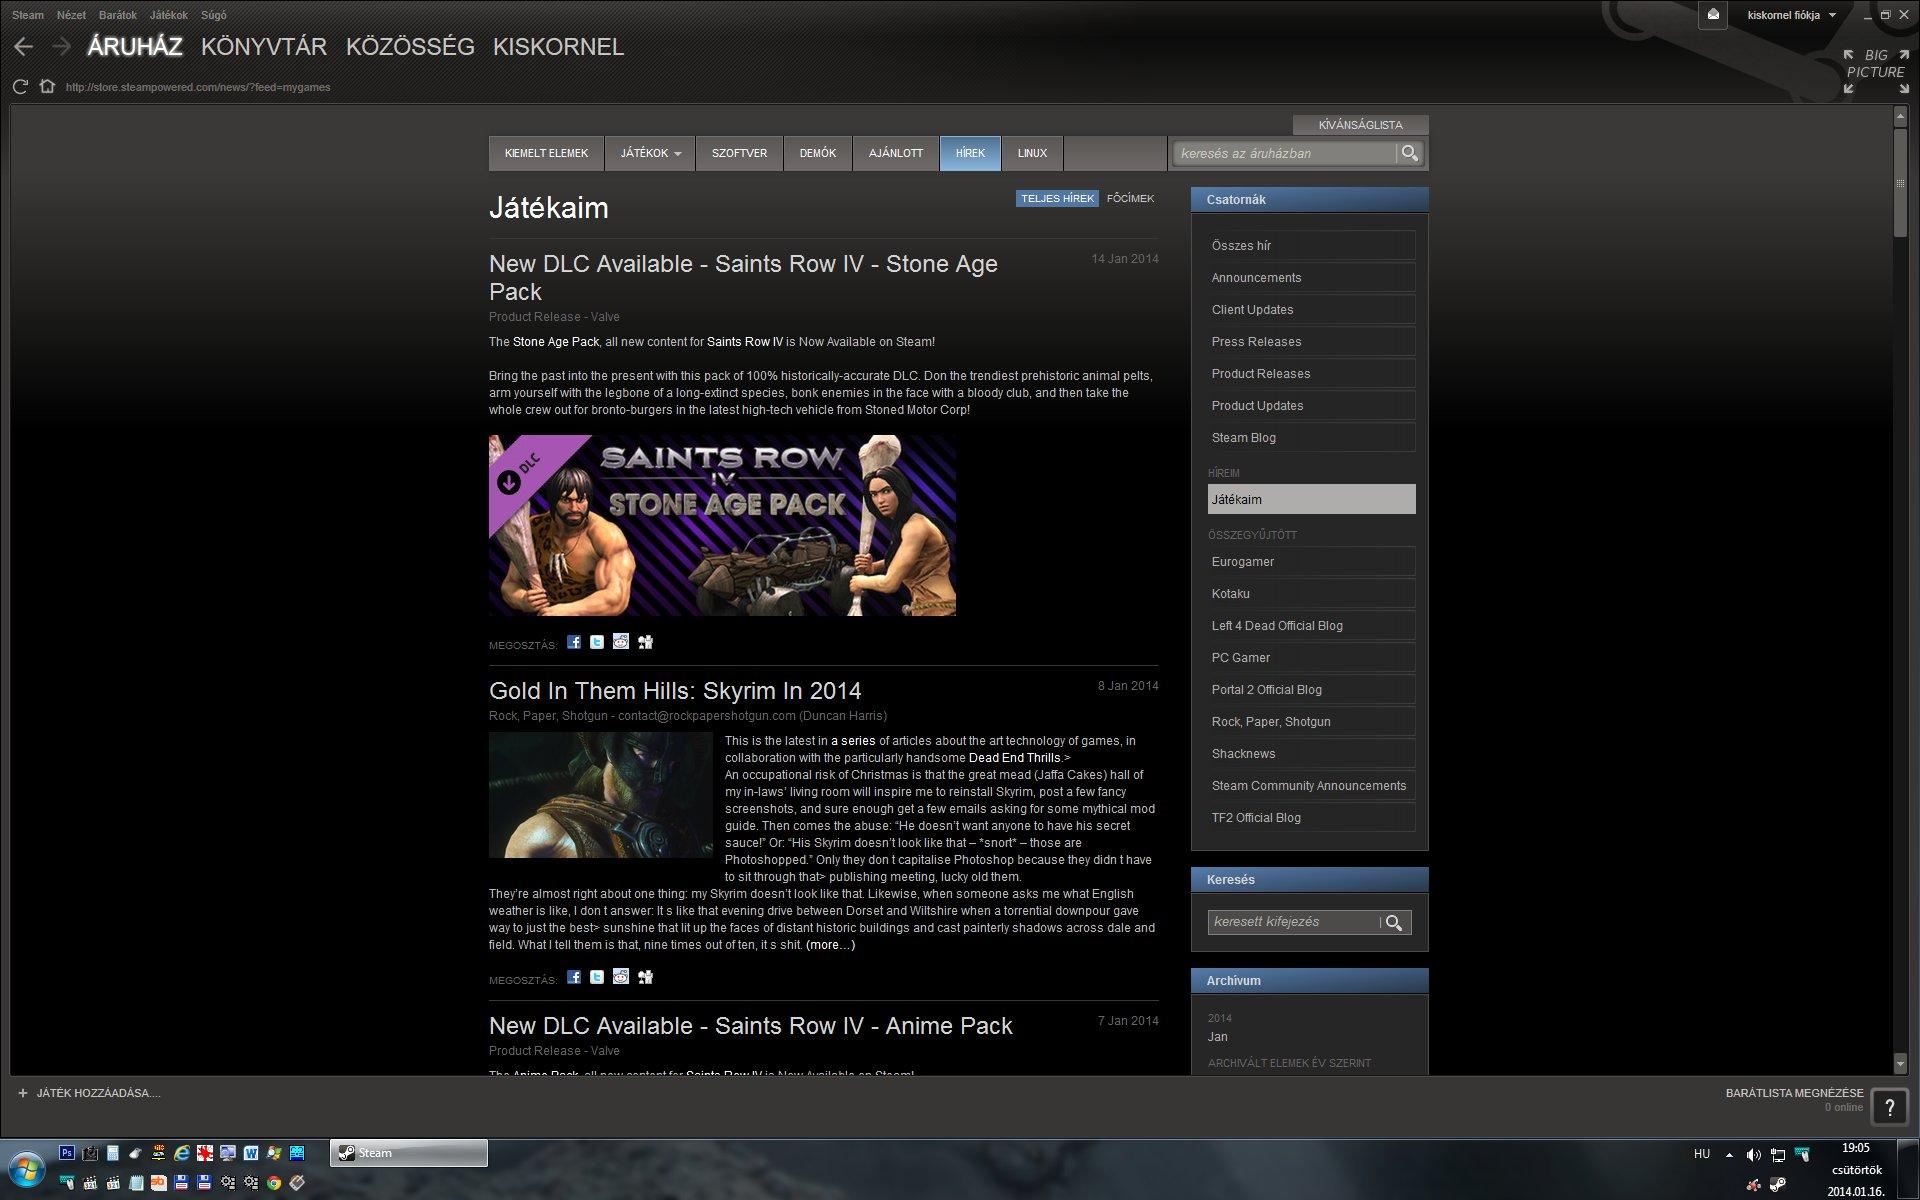Switch news view to Teljes hírek
Viewport: 1920px width, 1200px height.
(x=1057, y=198)
